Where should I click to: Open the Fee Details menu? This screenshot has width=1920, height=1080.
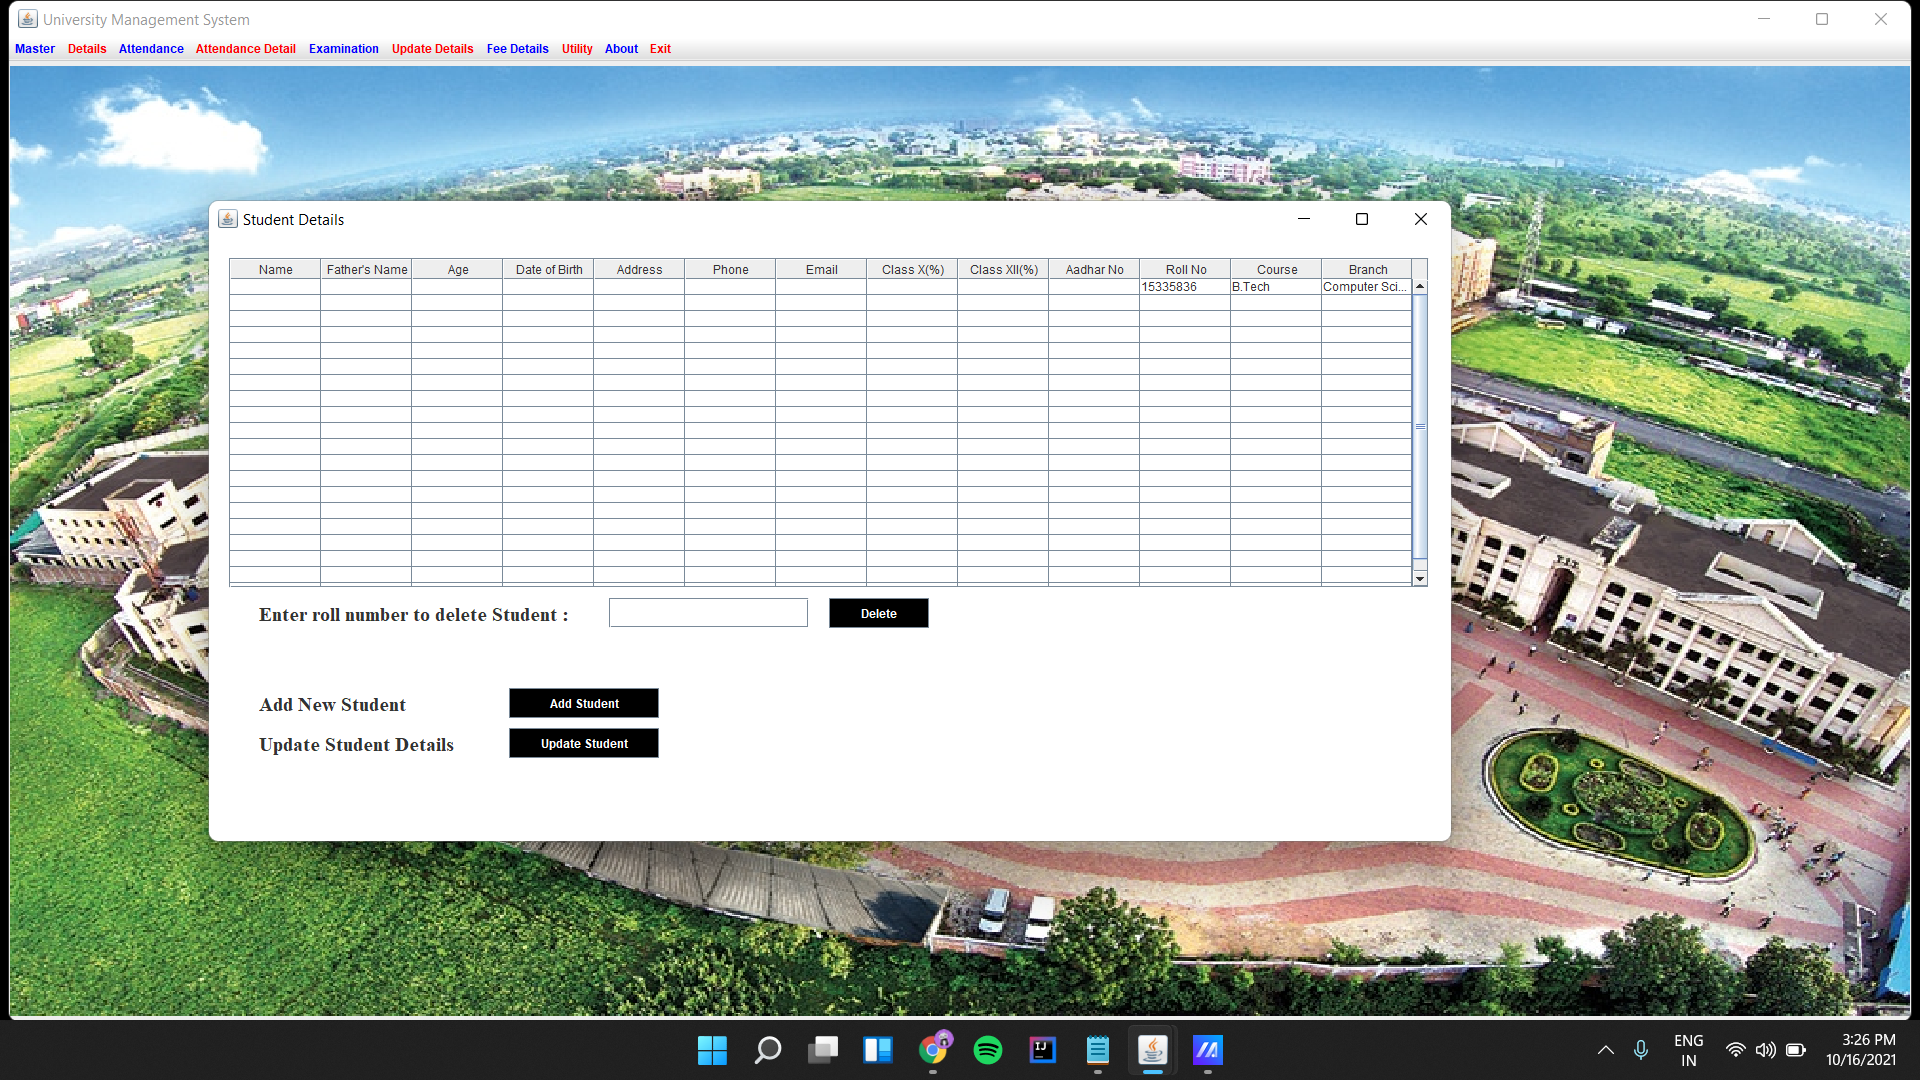pos(517,49)
